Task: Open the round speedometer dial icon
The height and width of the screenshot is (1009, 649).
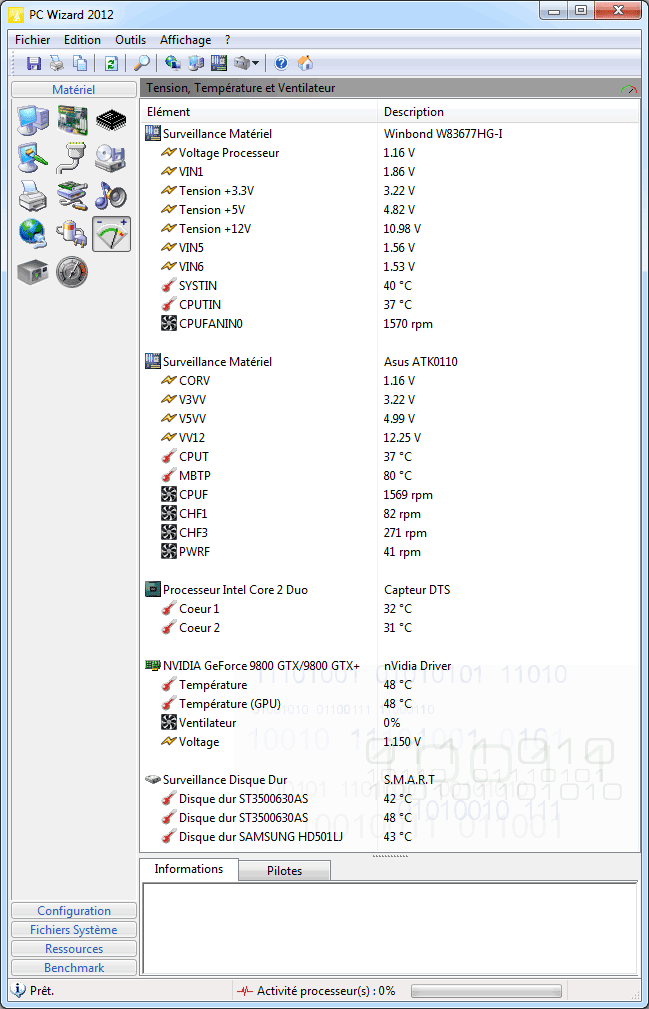Action: [72, 272]
